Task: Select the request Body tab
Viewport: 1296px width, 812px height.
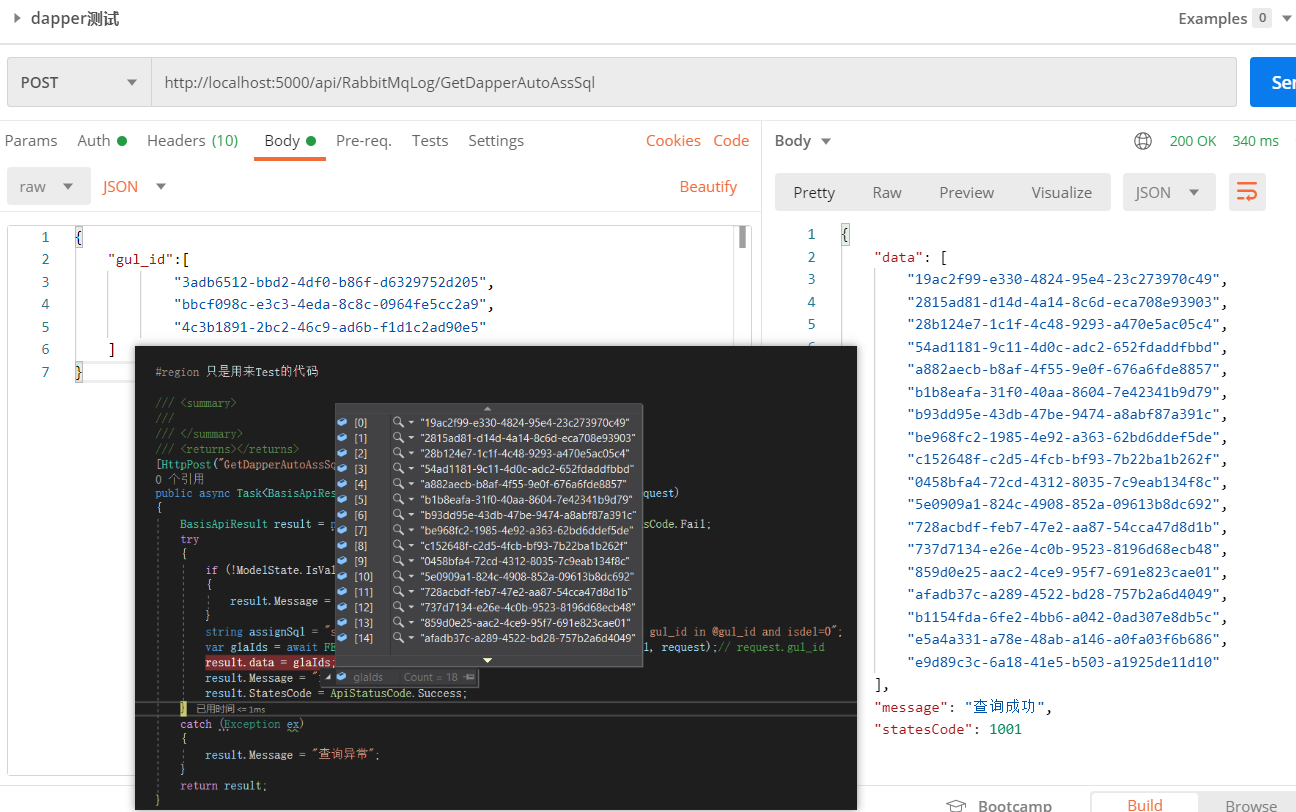Action: pos(290,141)
